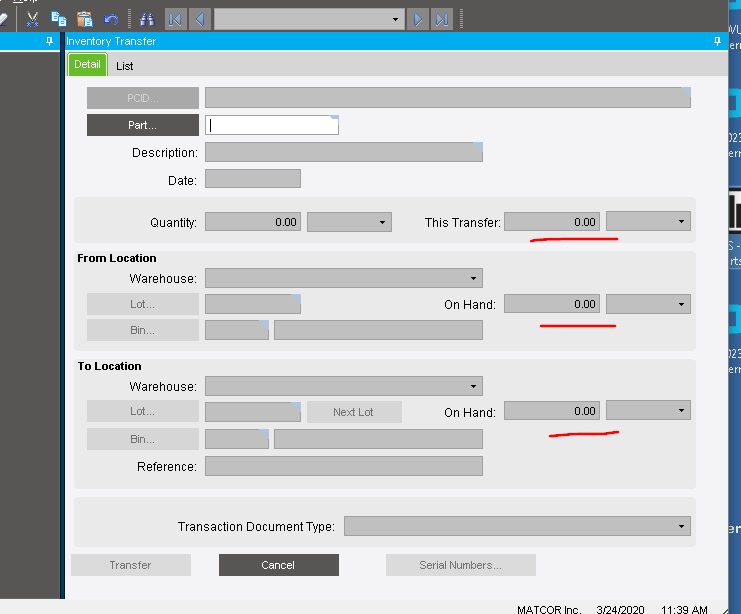The image size is (741, 614).
Task: Go to previous record arrow
Action: coord(200,19)
